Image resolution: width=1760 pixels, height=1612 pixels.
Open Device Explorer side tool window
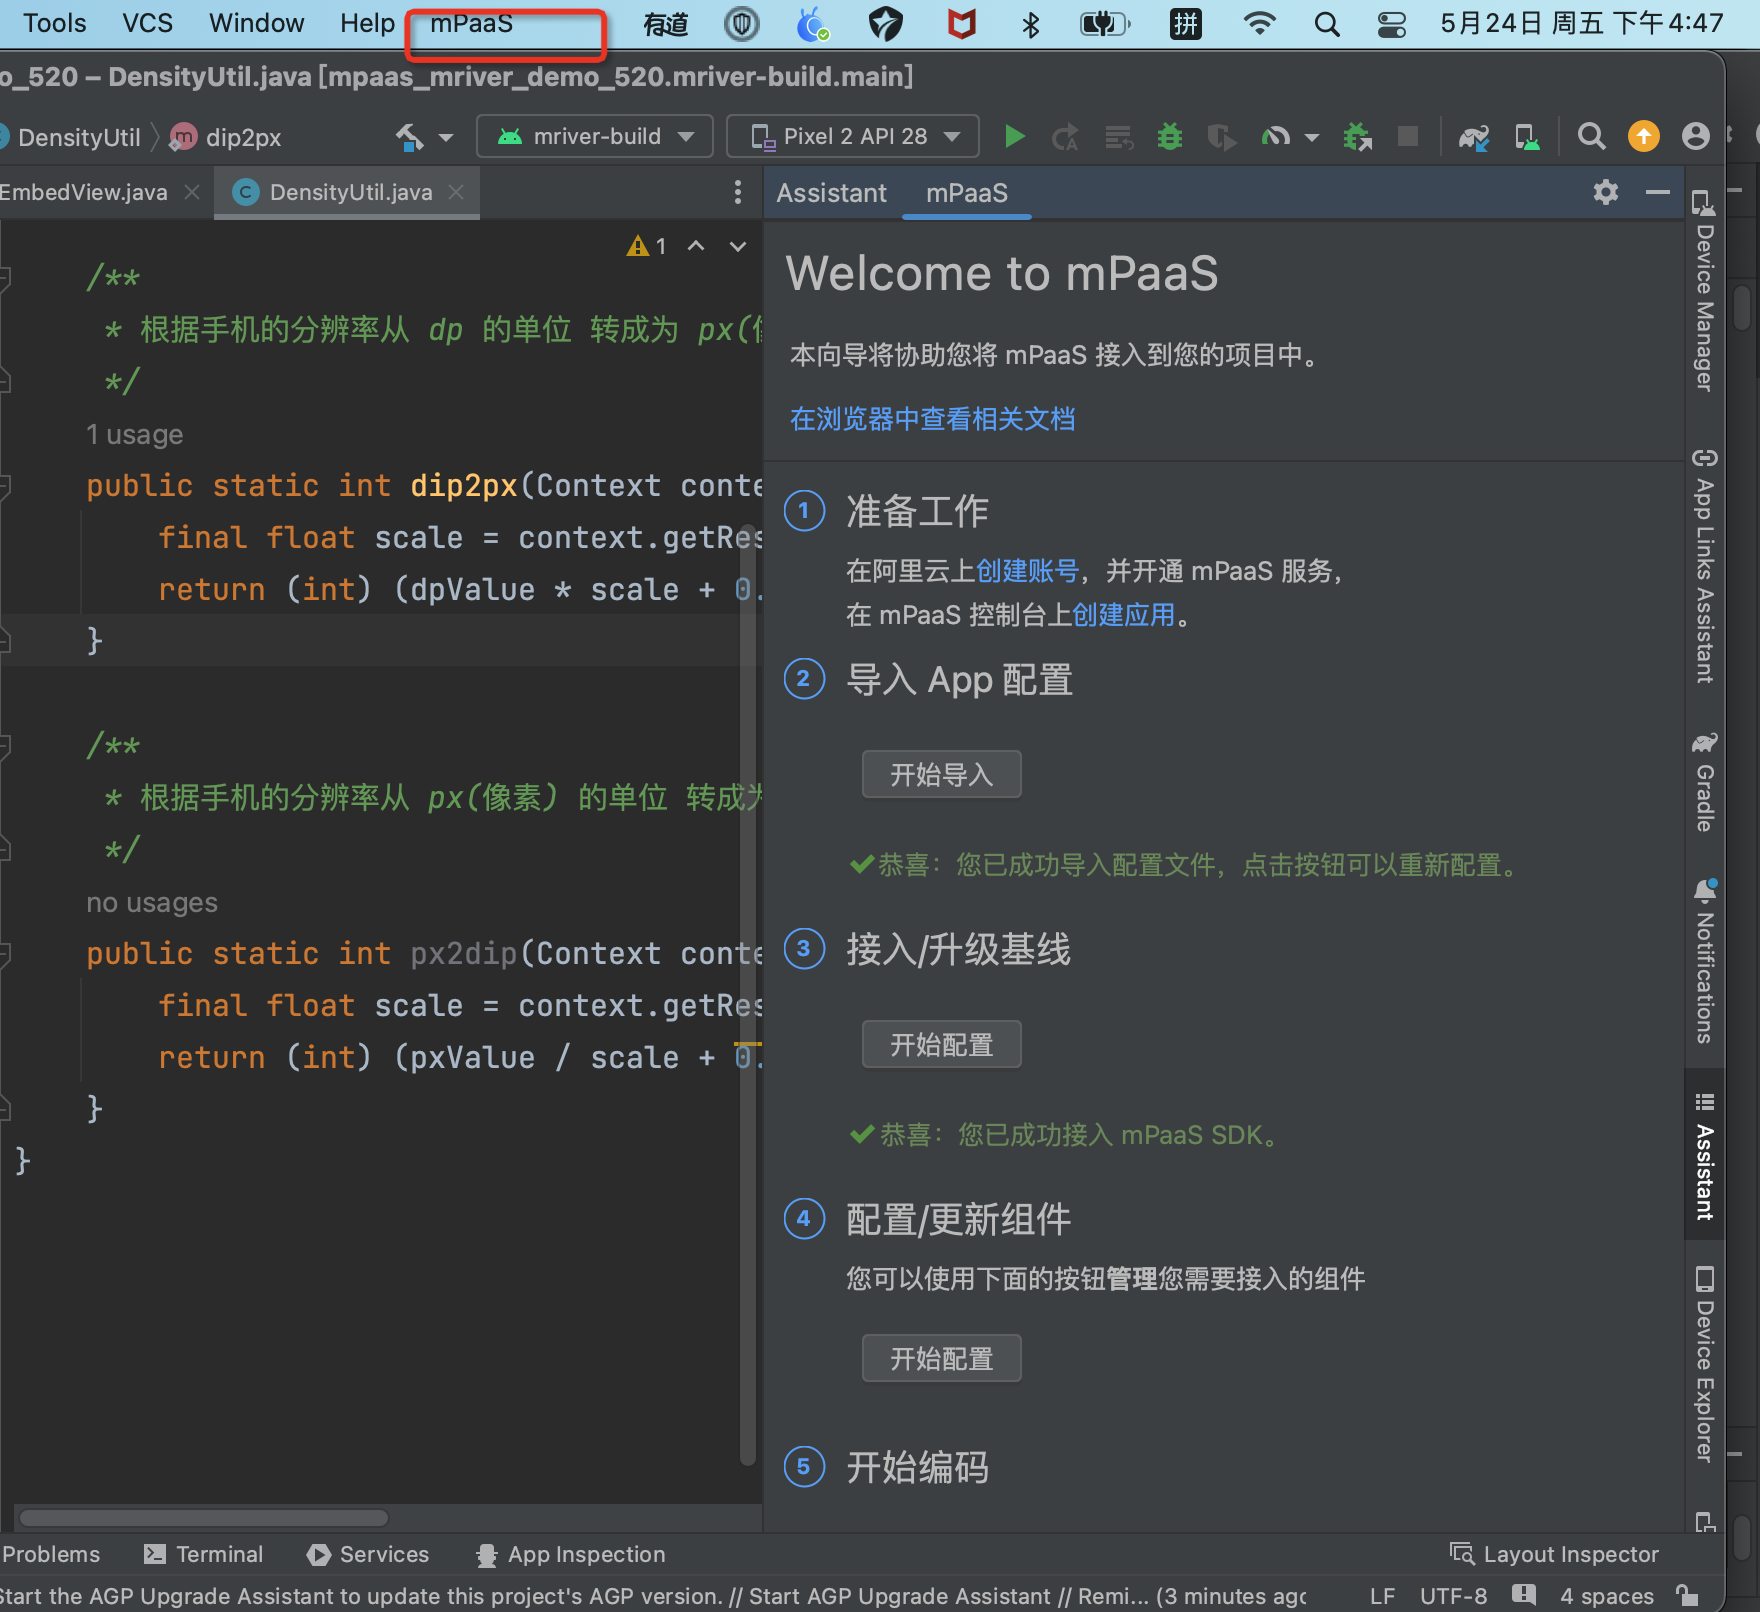(x=1704, y=1364)
